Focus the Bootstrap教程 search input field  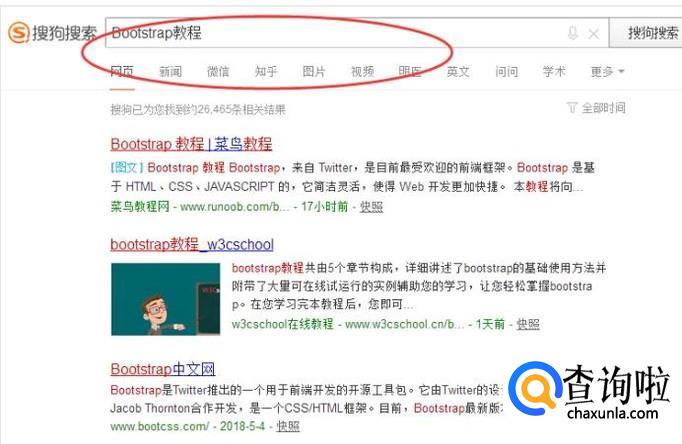[335, 33]
